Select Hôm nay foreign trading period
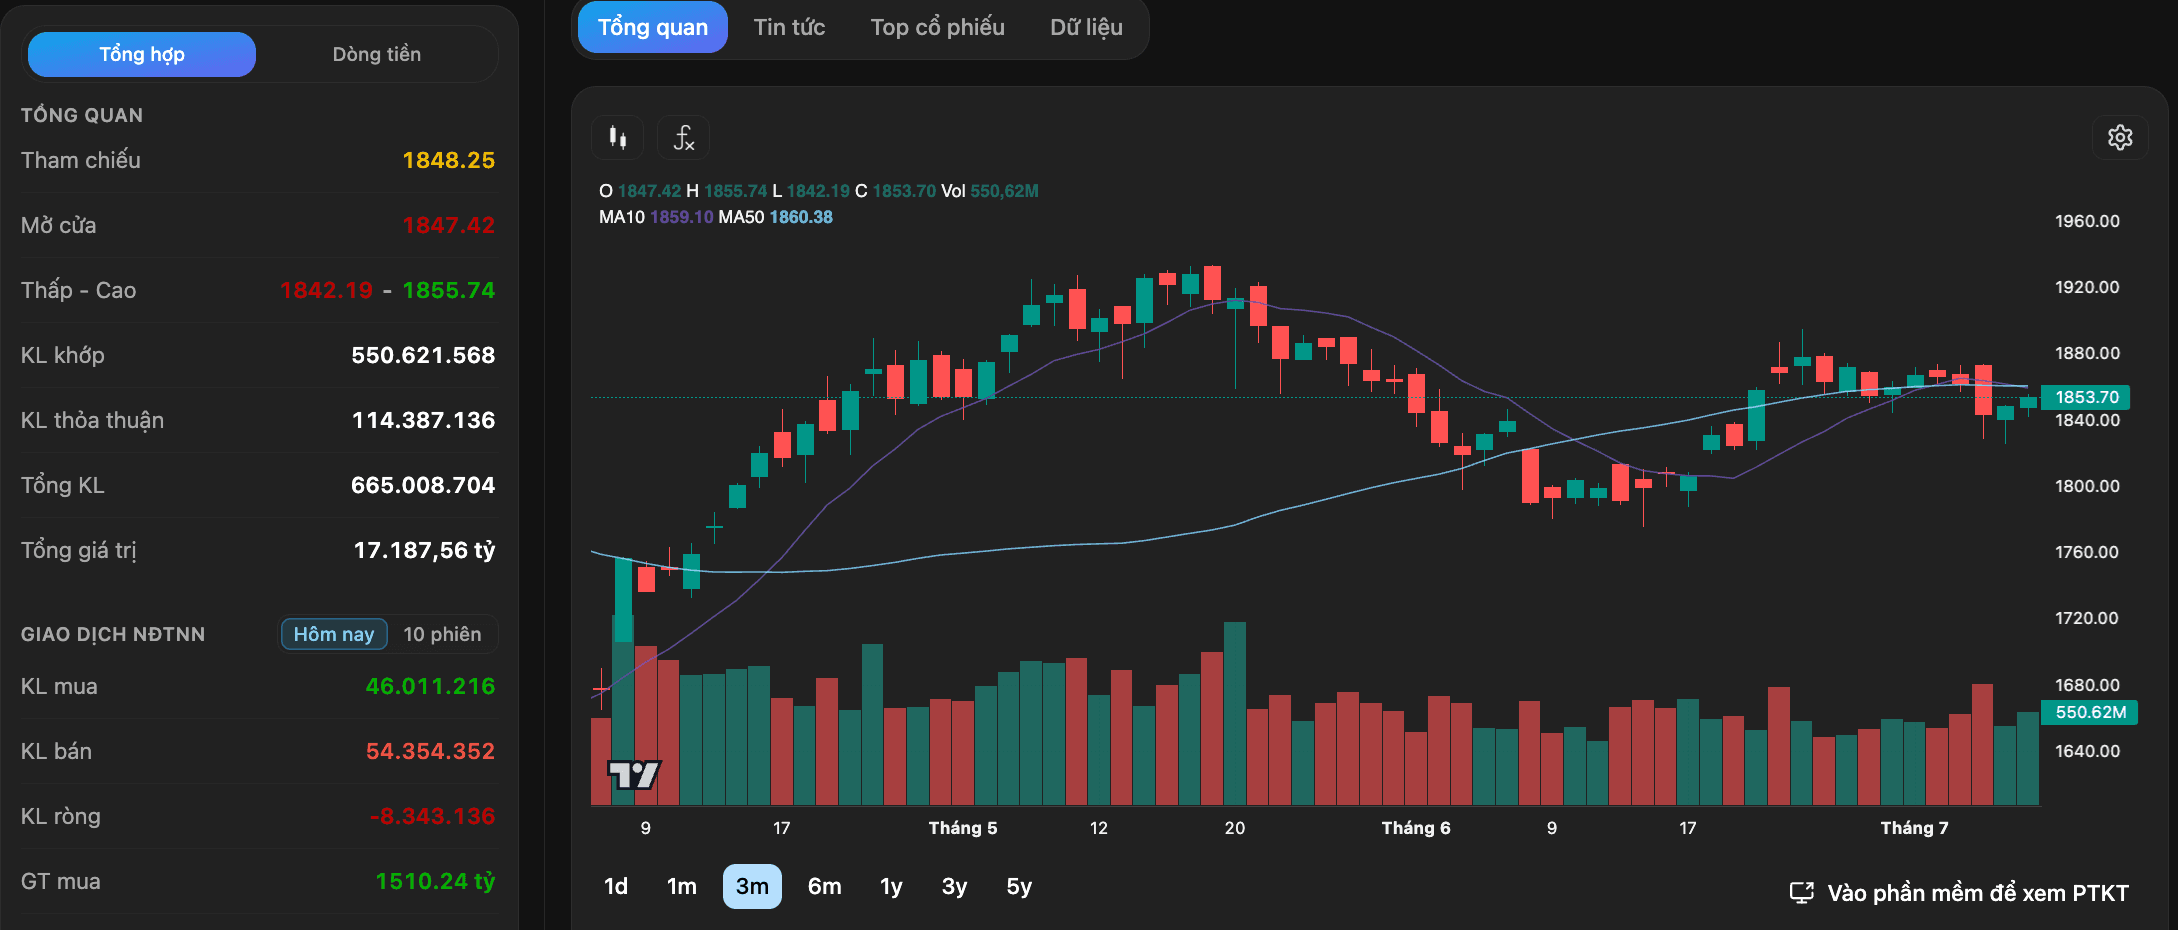Viewport: 2178px width, 930px height. pyautogui.click(x=334, y=634)
